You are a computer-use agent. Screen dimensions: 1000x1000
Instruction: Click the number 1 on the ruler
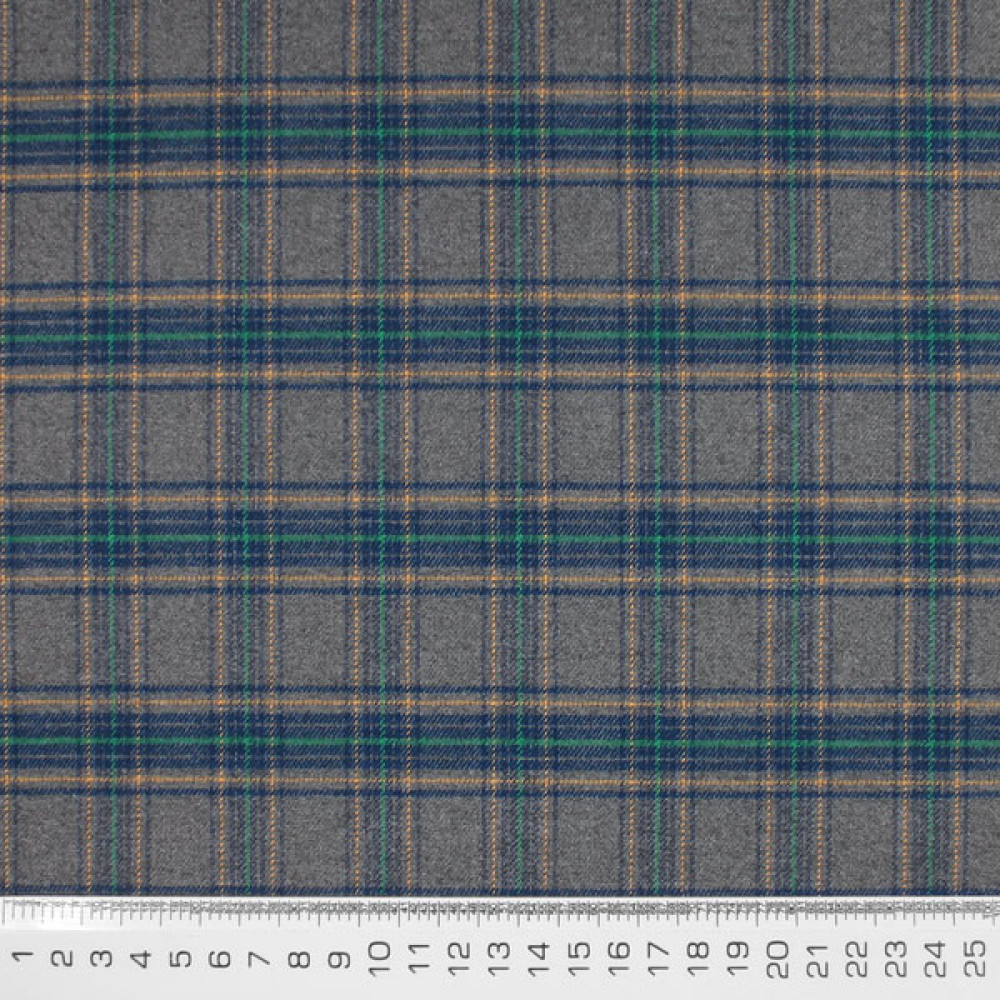tap(22, 958)
